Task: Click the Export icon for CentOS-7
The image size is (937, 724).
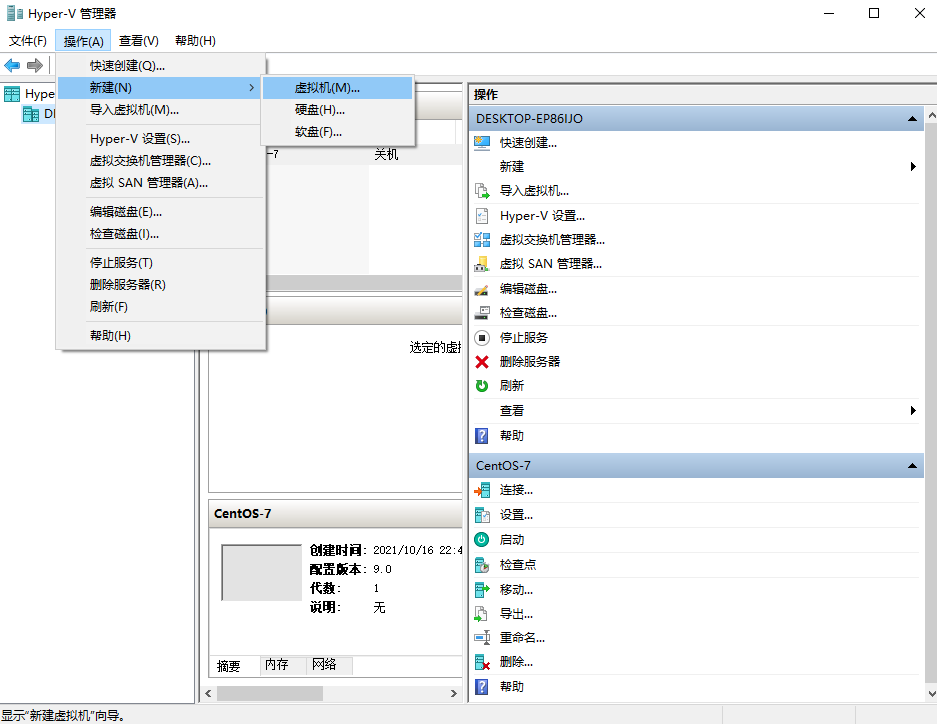Action: pyautogui.click(x=482, y=614)
